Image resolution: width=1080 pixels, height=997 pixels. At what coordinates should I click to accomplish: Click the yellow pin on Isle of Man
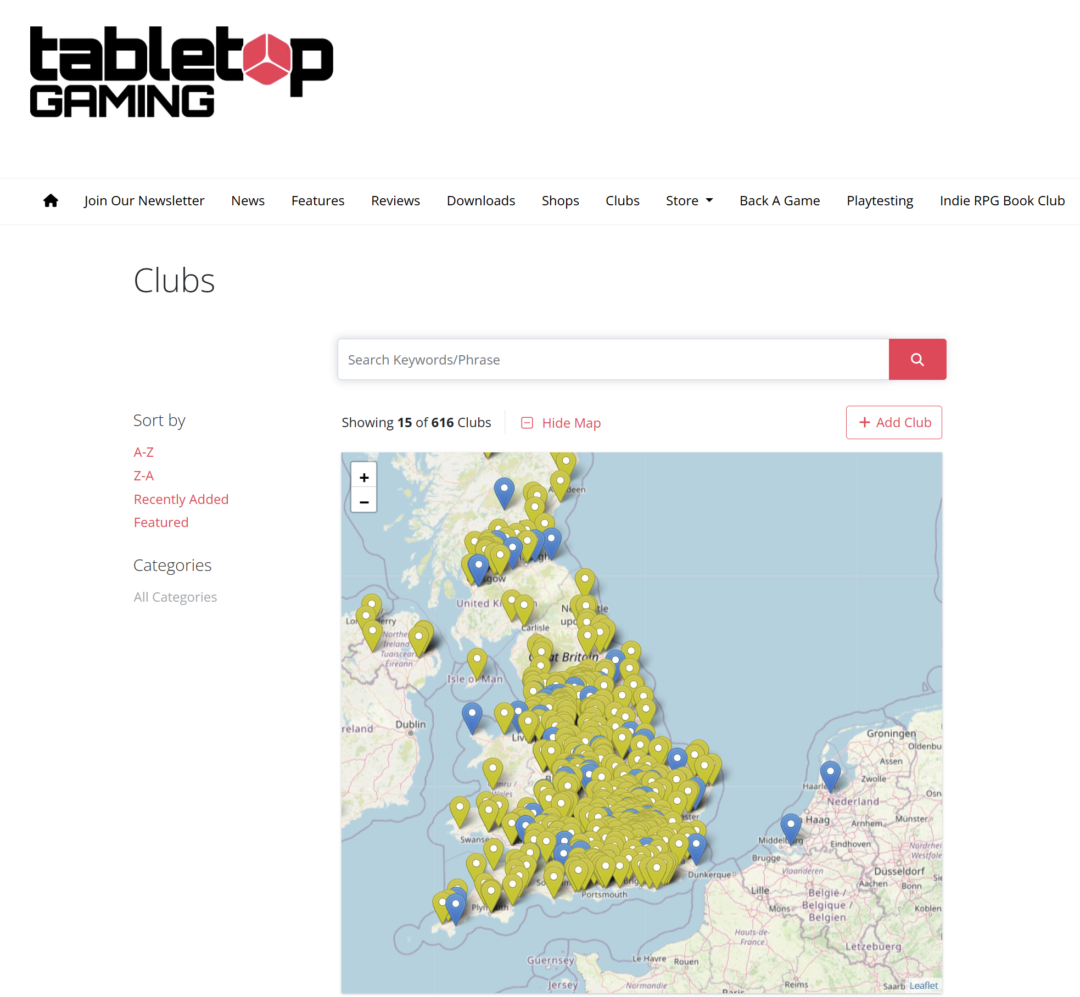tap(478, 661)
